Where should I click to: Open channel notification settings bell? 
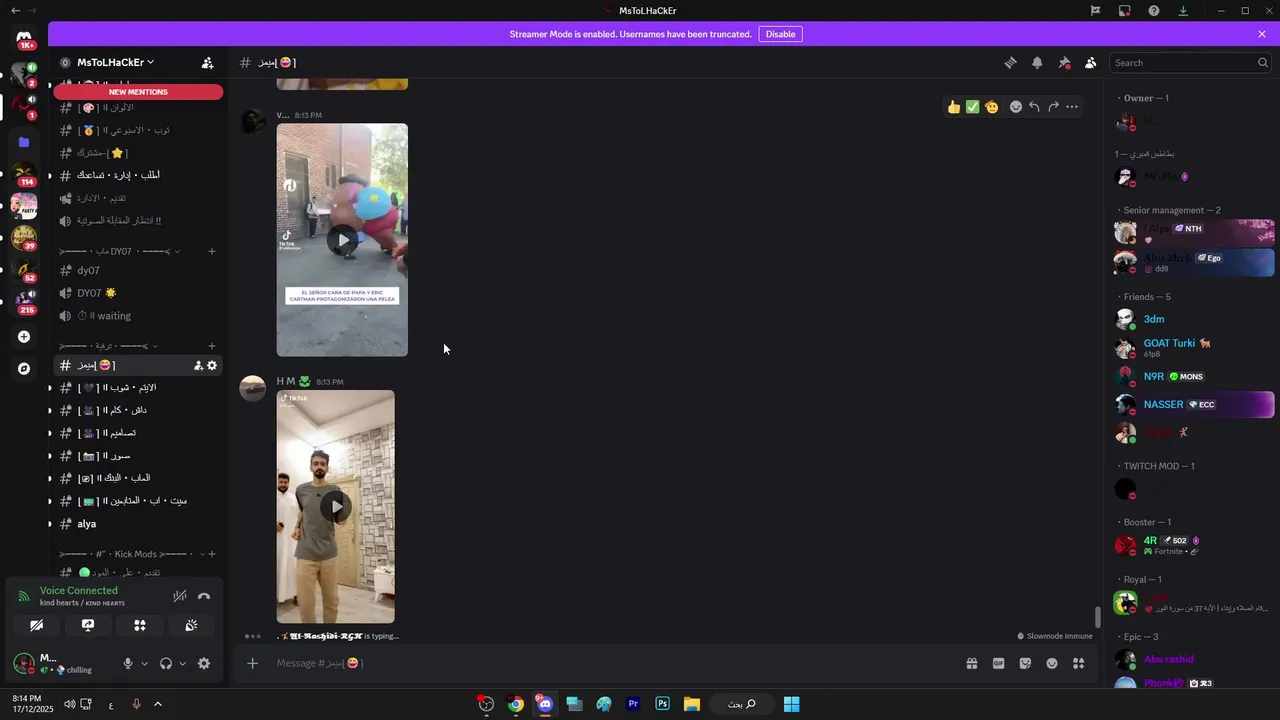pyautogui.click(x=1037, y=62)
